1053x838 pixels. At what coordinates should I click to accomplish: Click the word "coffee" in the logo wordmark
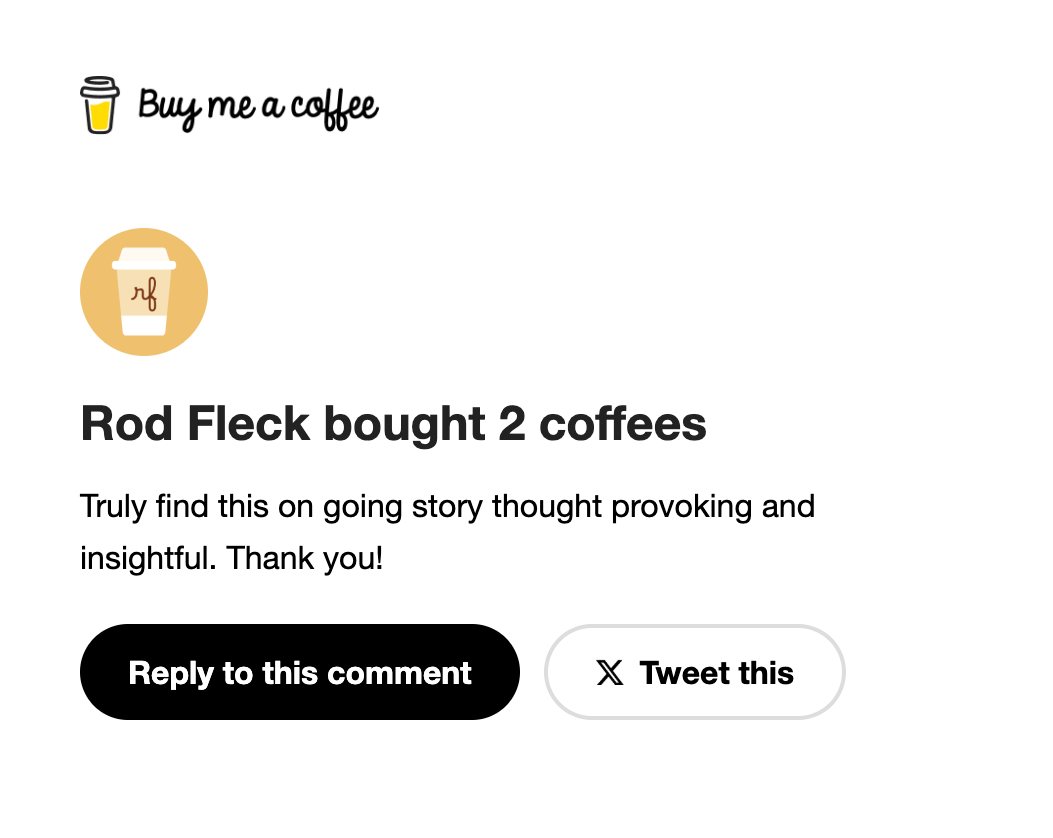tap(334, 106)
